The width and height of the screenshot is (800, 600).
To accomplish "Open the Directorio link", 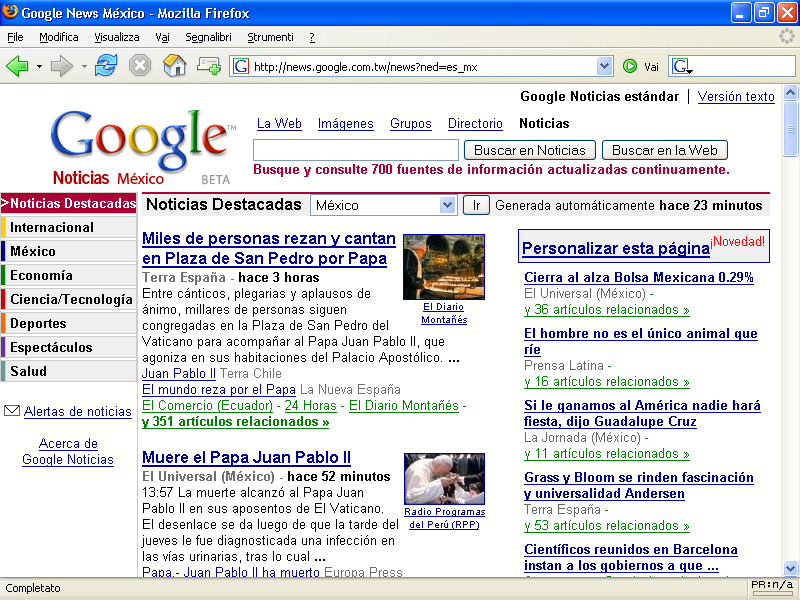I will click(x=475, y=123).
